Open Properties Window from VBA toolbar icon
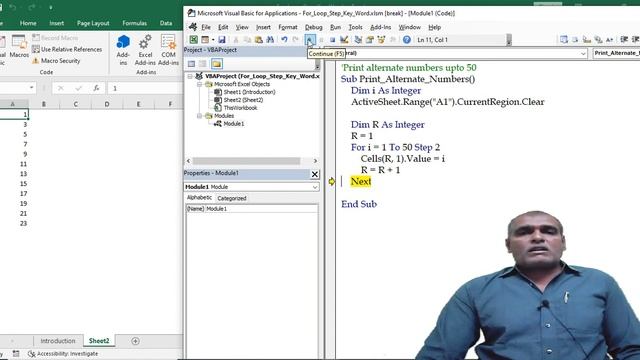 370,40
